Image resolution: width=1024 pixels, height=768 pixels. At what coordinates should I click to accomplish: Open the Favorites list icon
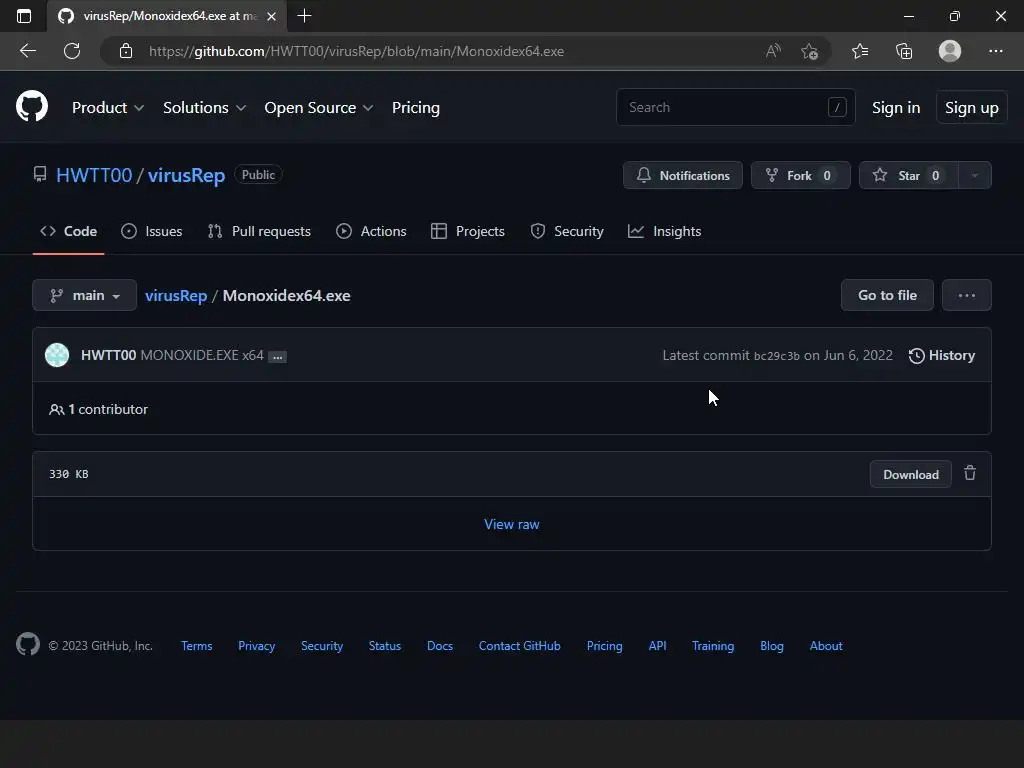pos(860,51)
